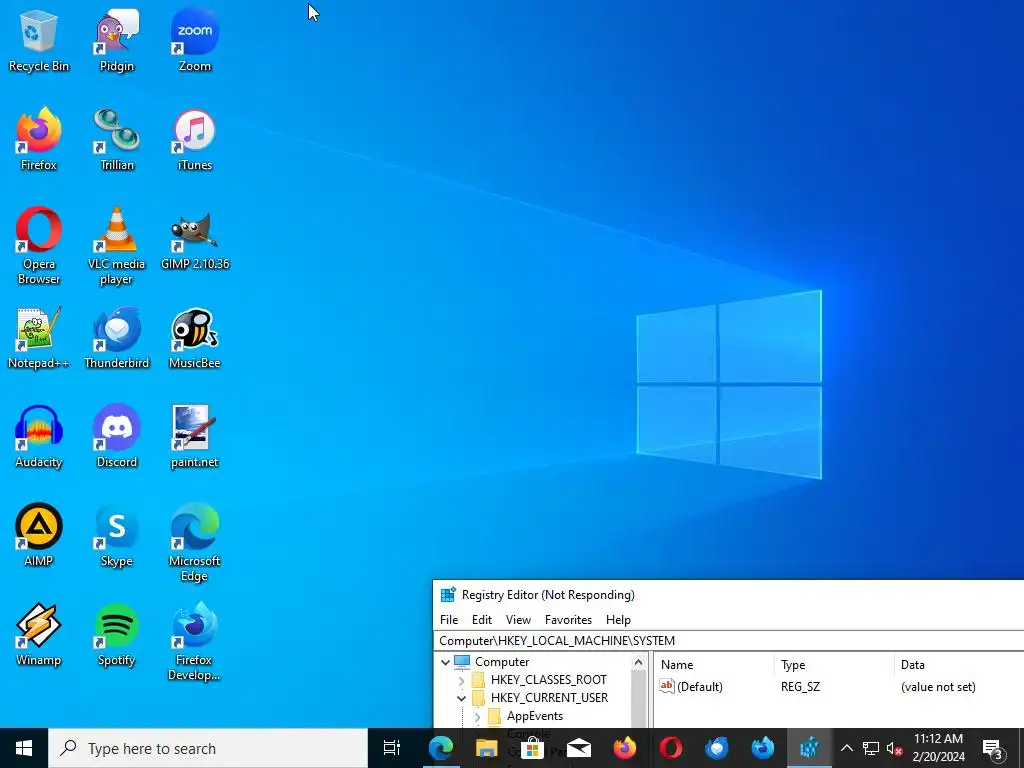Collapse the Computer node in Registry Editor
This screenshot has width=1024, height=768.
[x=445, y=662]
